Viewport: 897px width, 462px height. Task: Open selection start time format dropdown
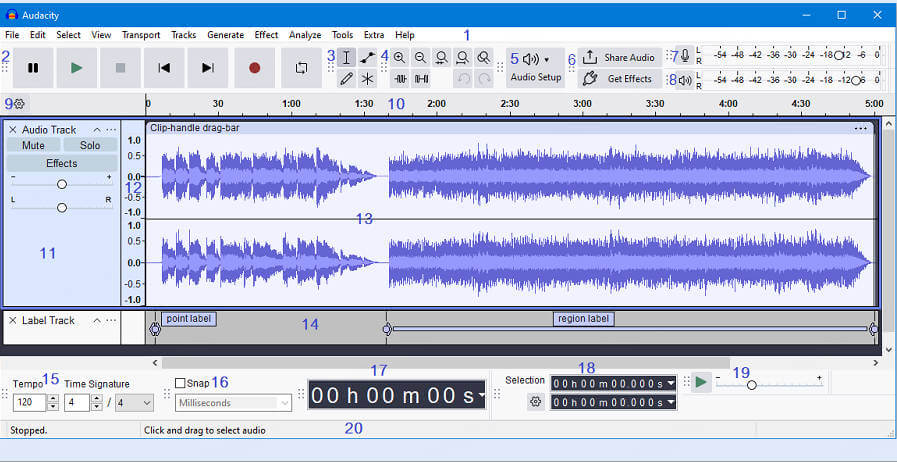(x=671, y=383)
